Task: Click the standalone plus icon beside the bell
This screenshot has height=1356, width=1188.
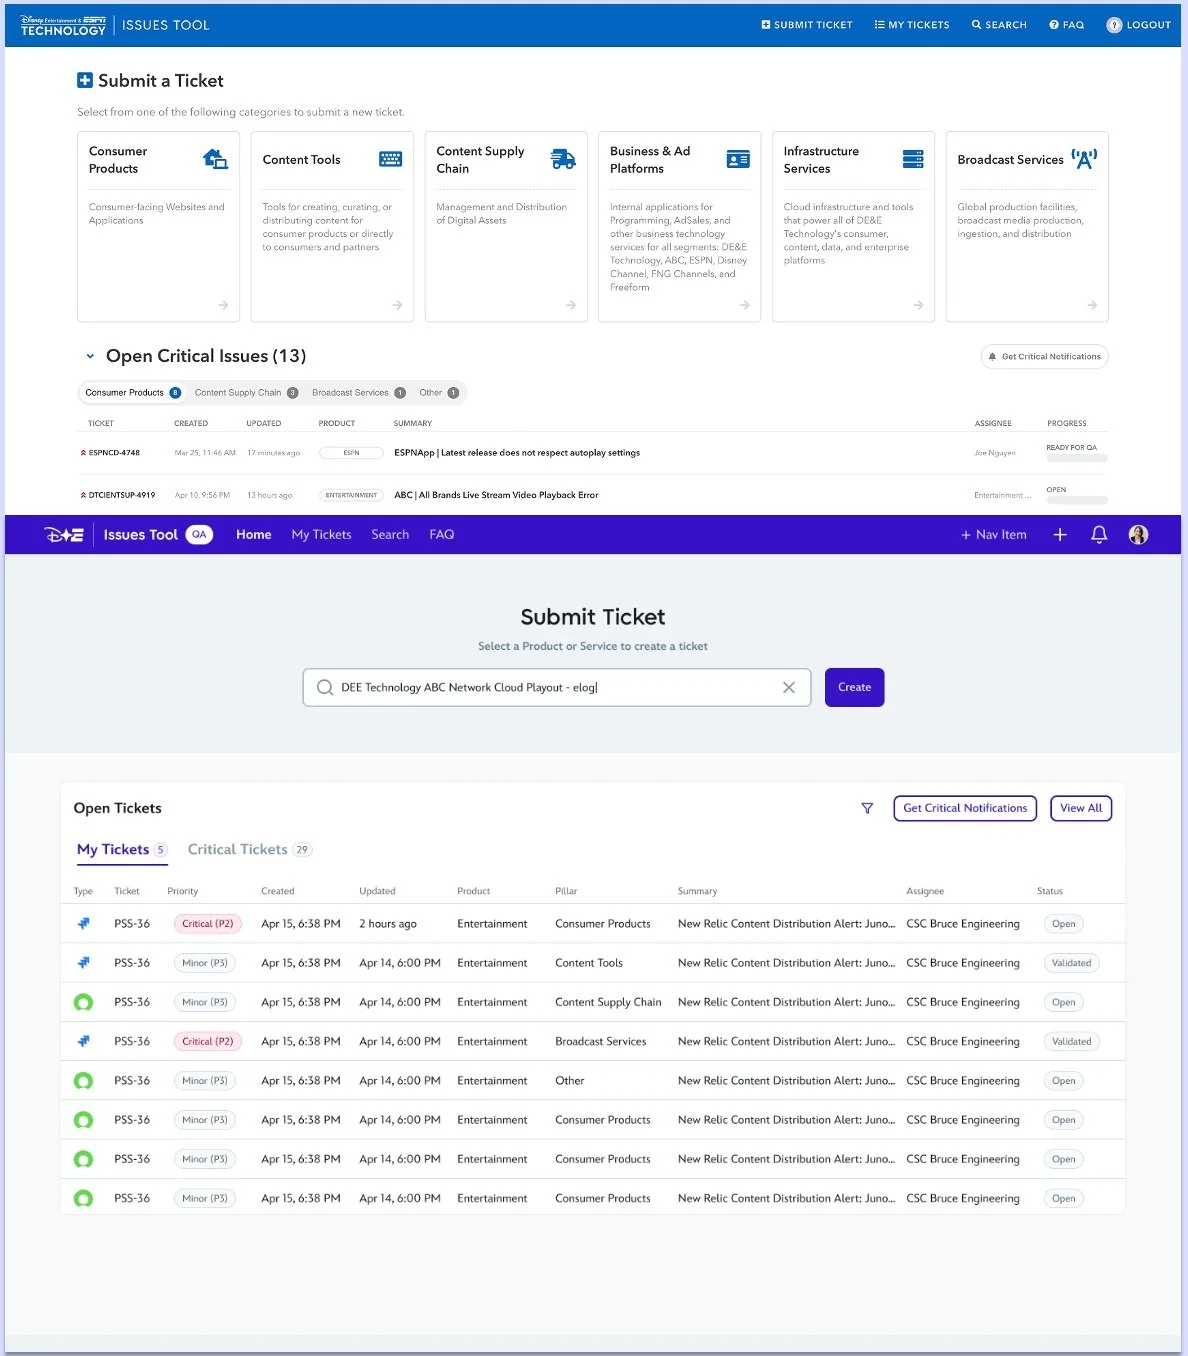Action: click(1060, 535)
